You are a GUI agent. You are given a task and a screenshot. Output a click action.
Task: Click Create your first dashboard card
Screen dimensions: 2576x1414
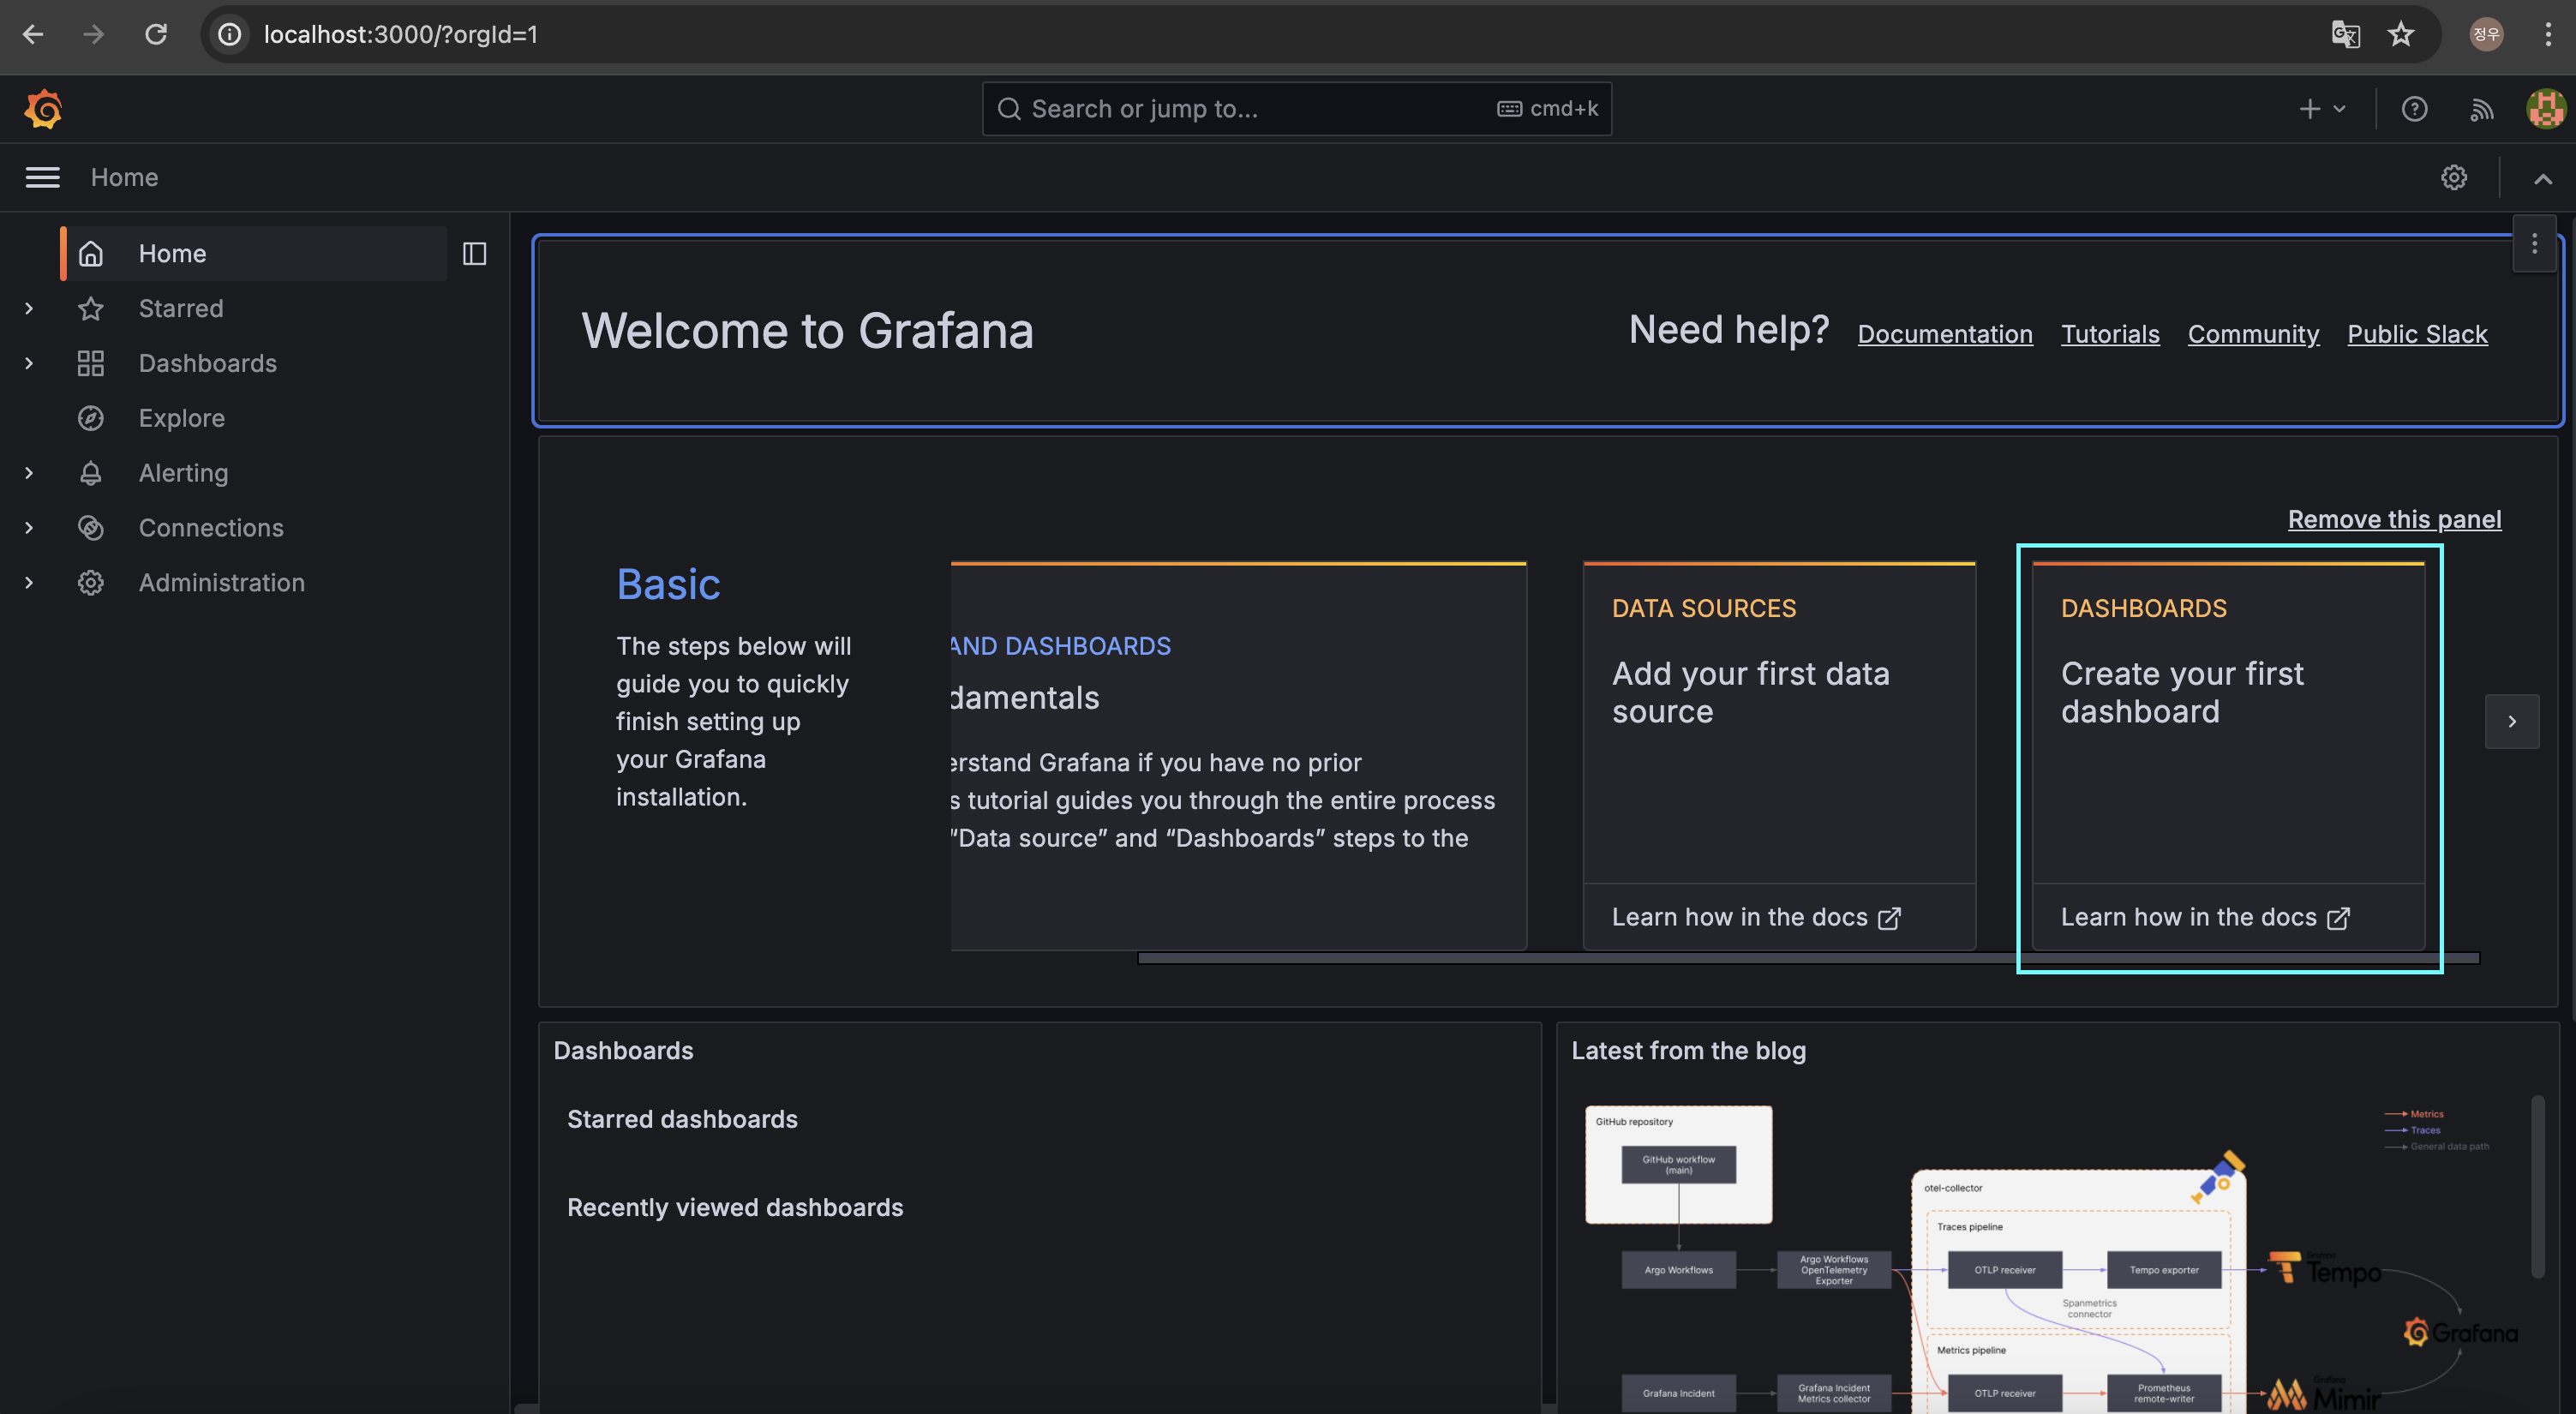tap(2228, 722)
